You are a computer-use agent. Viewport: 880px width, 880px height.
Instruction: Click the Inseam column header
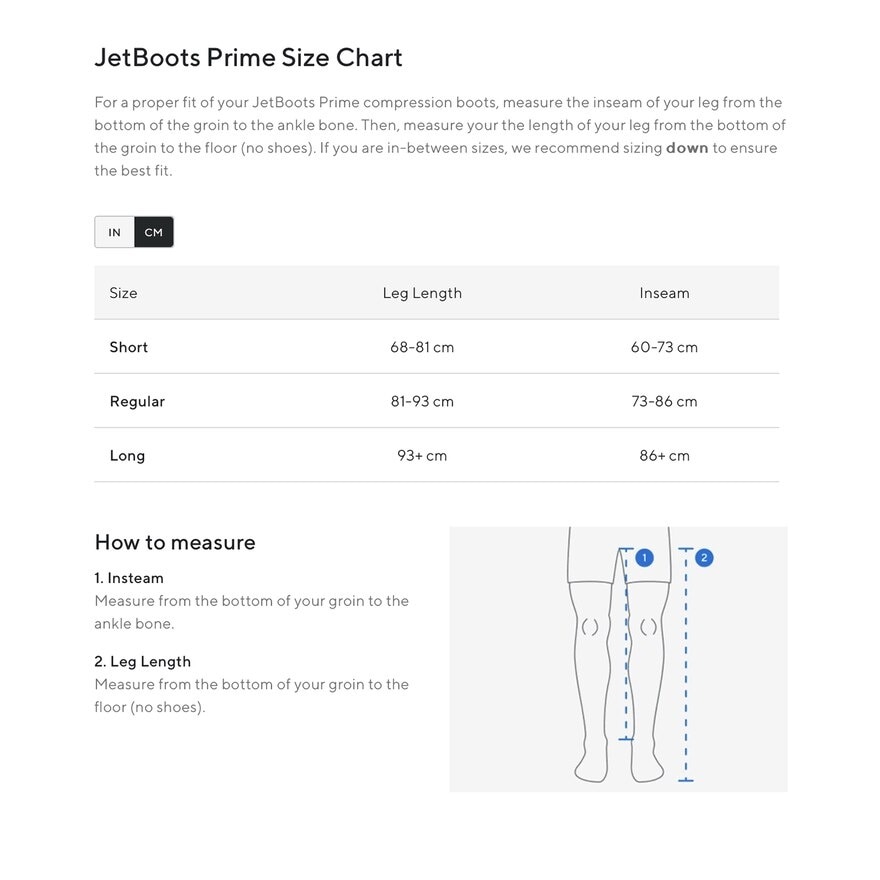[x=664, y=293]
